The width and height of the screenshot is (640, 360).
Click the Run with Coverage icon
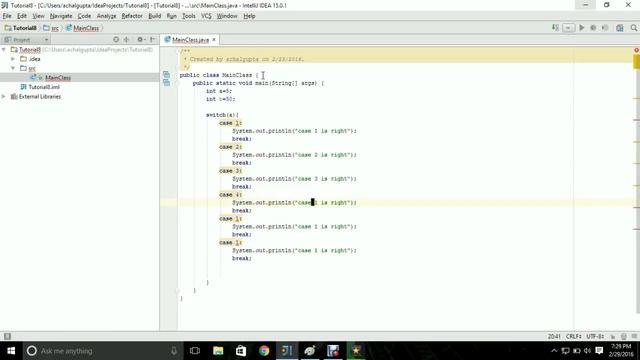point(605,28)
